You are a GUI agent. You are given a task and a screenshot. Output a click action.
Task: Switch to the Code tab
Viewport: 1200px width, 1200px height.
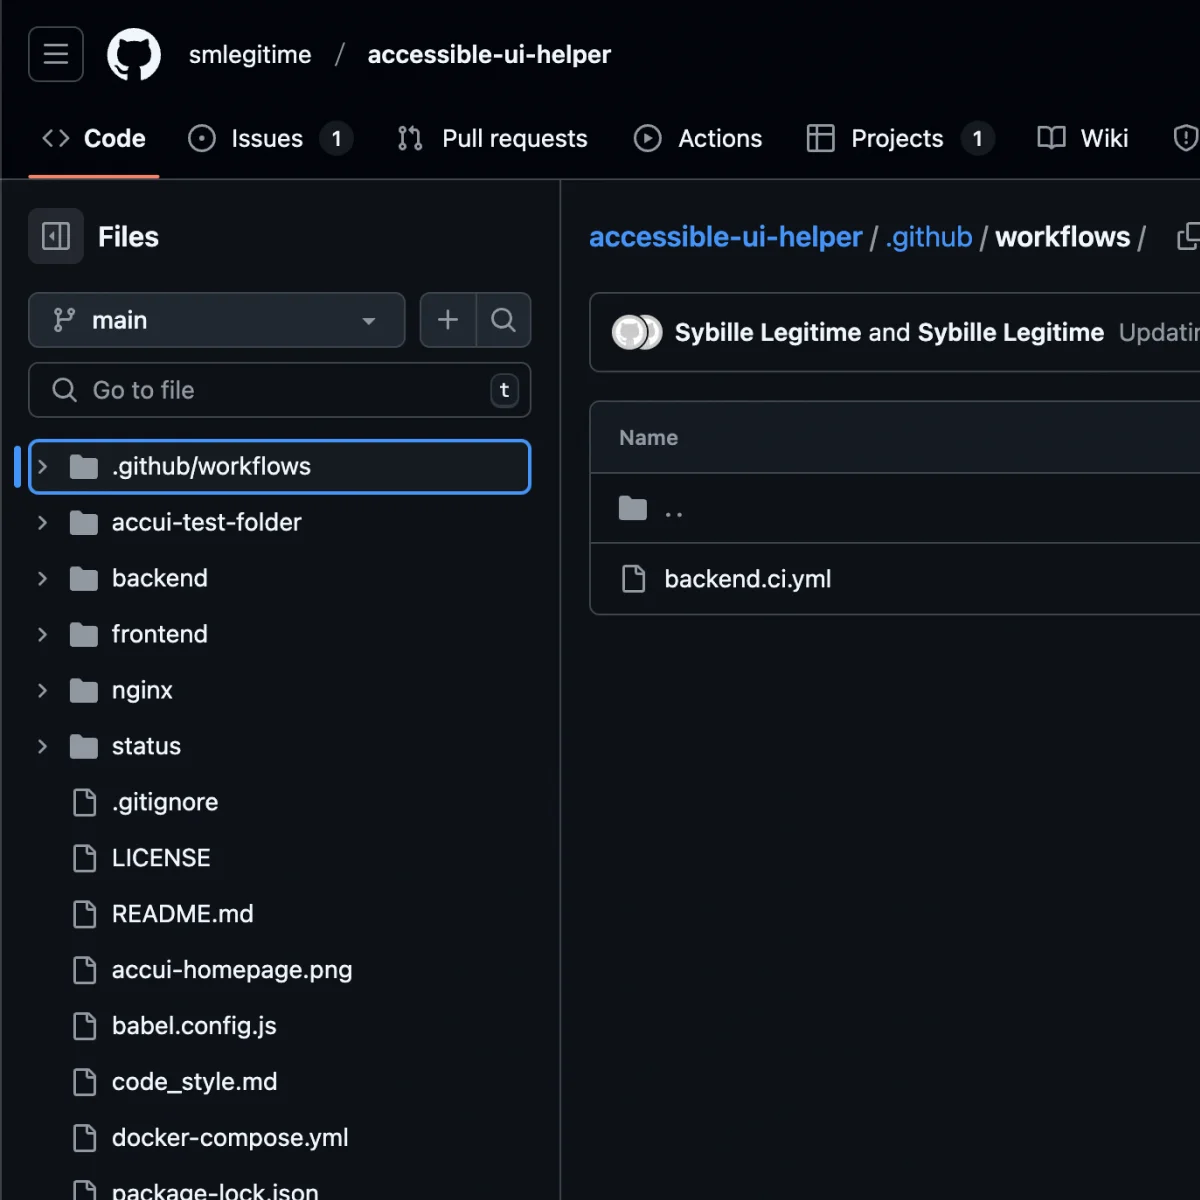(94, 138)
